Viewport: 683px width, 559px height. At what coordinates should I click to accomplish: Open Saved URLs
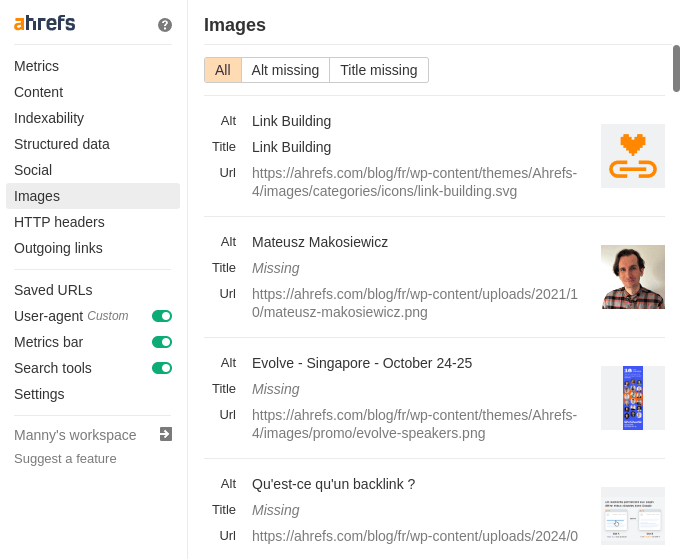[x=53, y=290]
